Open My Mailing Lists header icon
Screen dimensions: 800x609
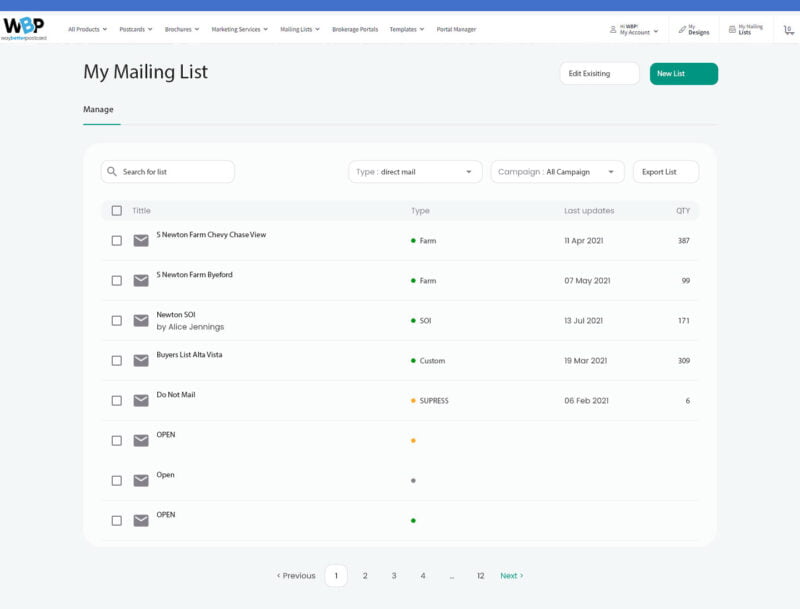click(732, 30)
